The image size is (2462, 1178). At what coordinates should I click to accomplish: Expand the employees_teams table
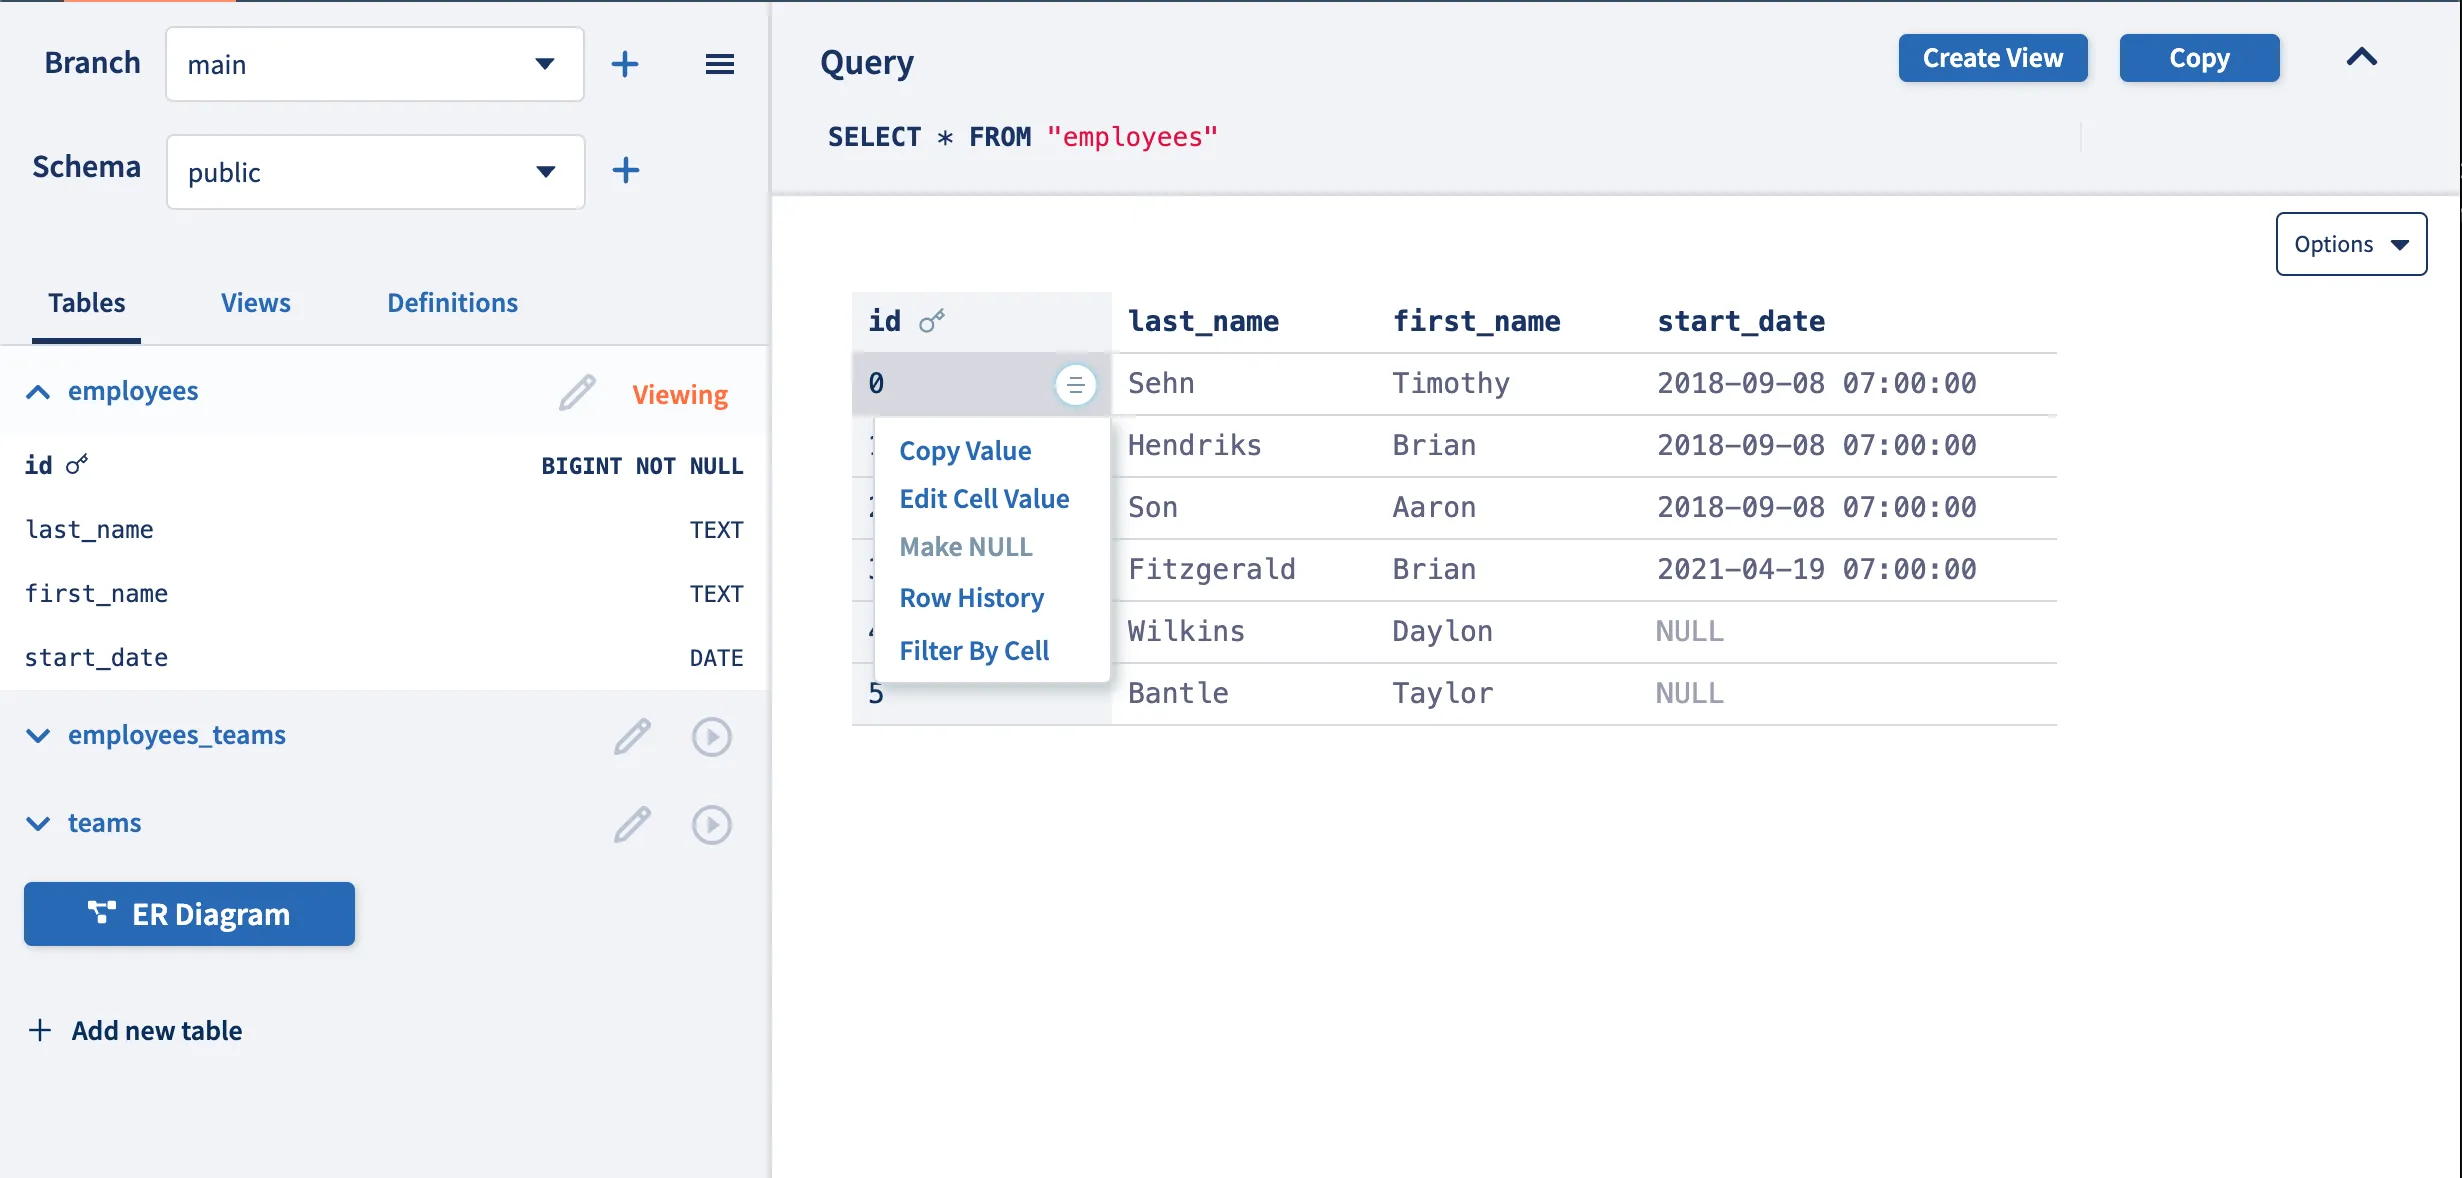[38, 736]
